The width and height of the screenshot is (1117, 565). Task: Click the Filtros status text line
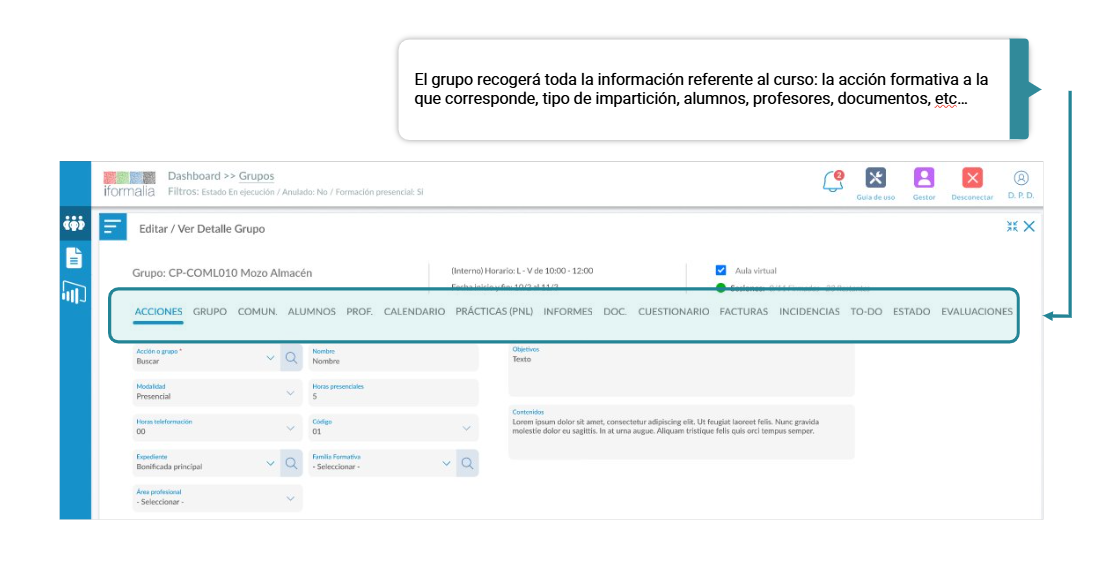pyautogui.click(x=296, y=192)
